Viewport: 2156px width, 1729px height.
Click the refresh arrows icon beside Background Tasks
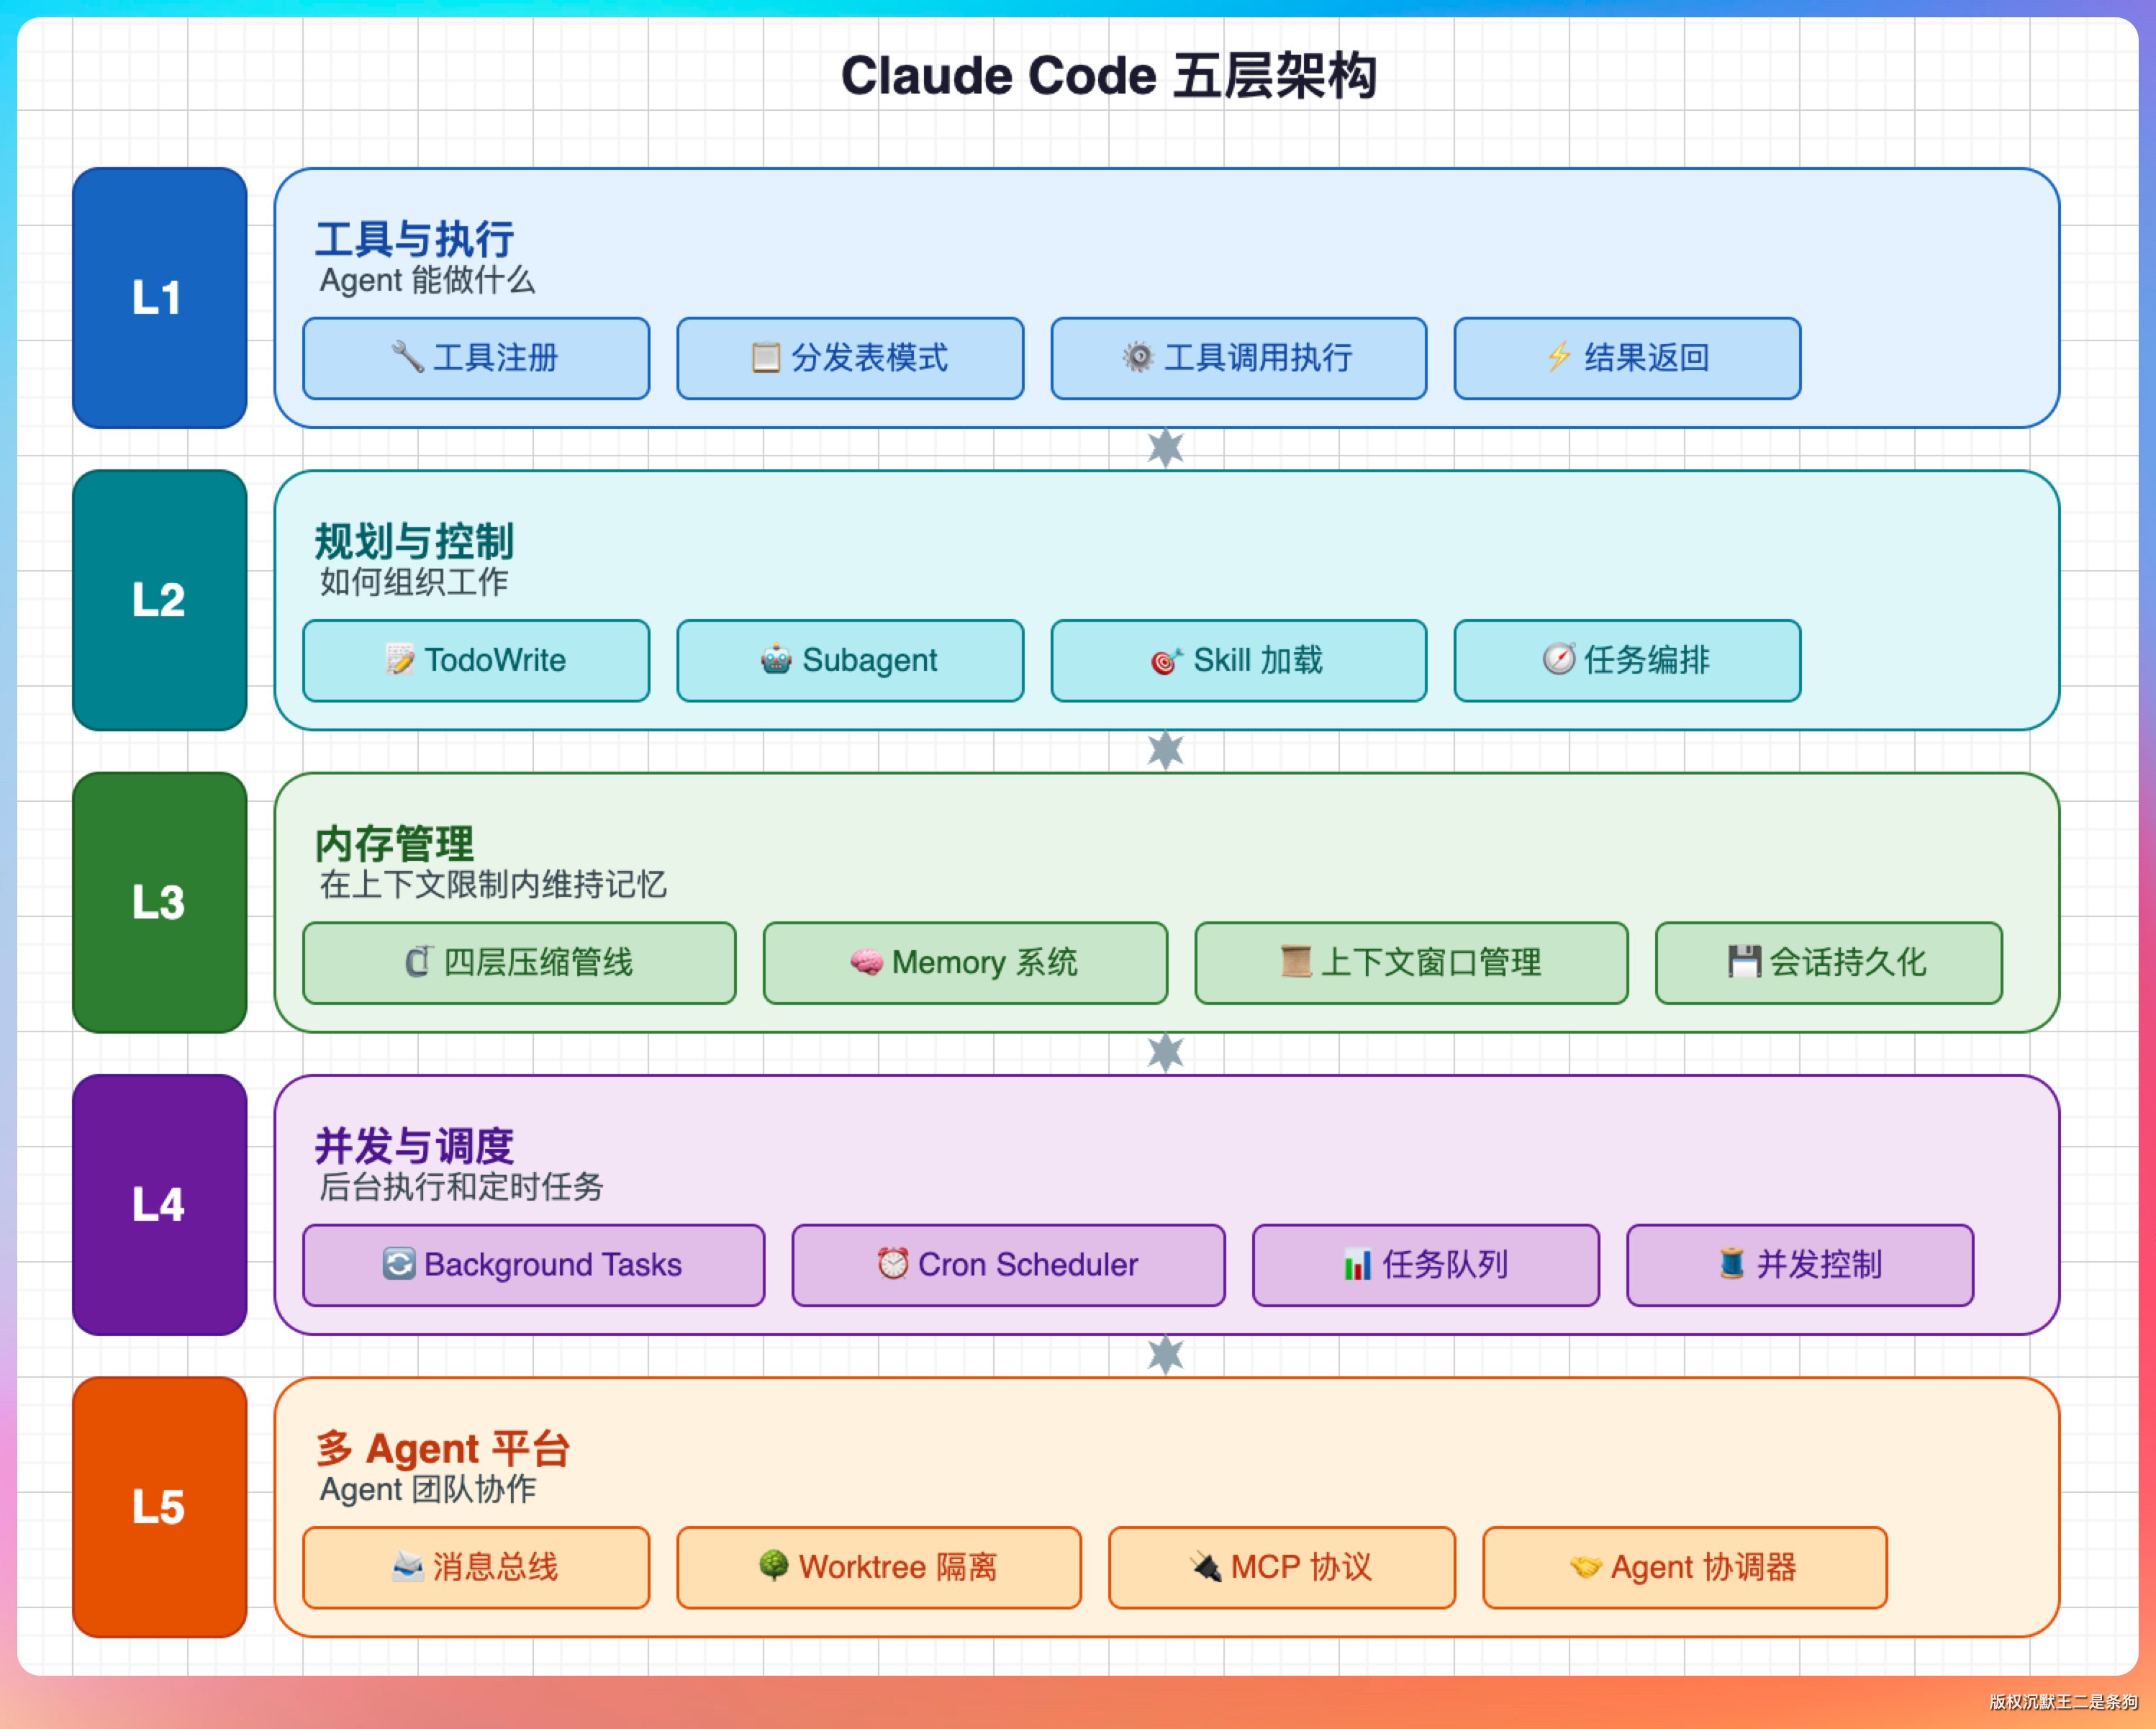coord(399,1264)
